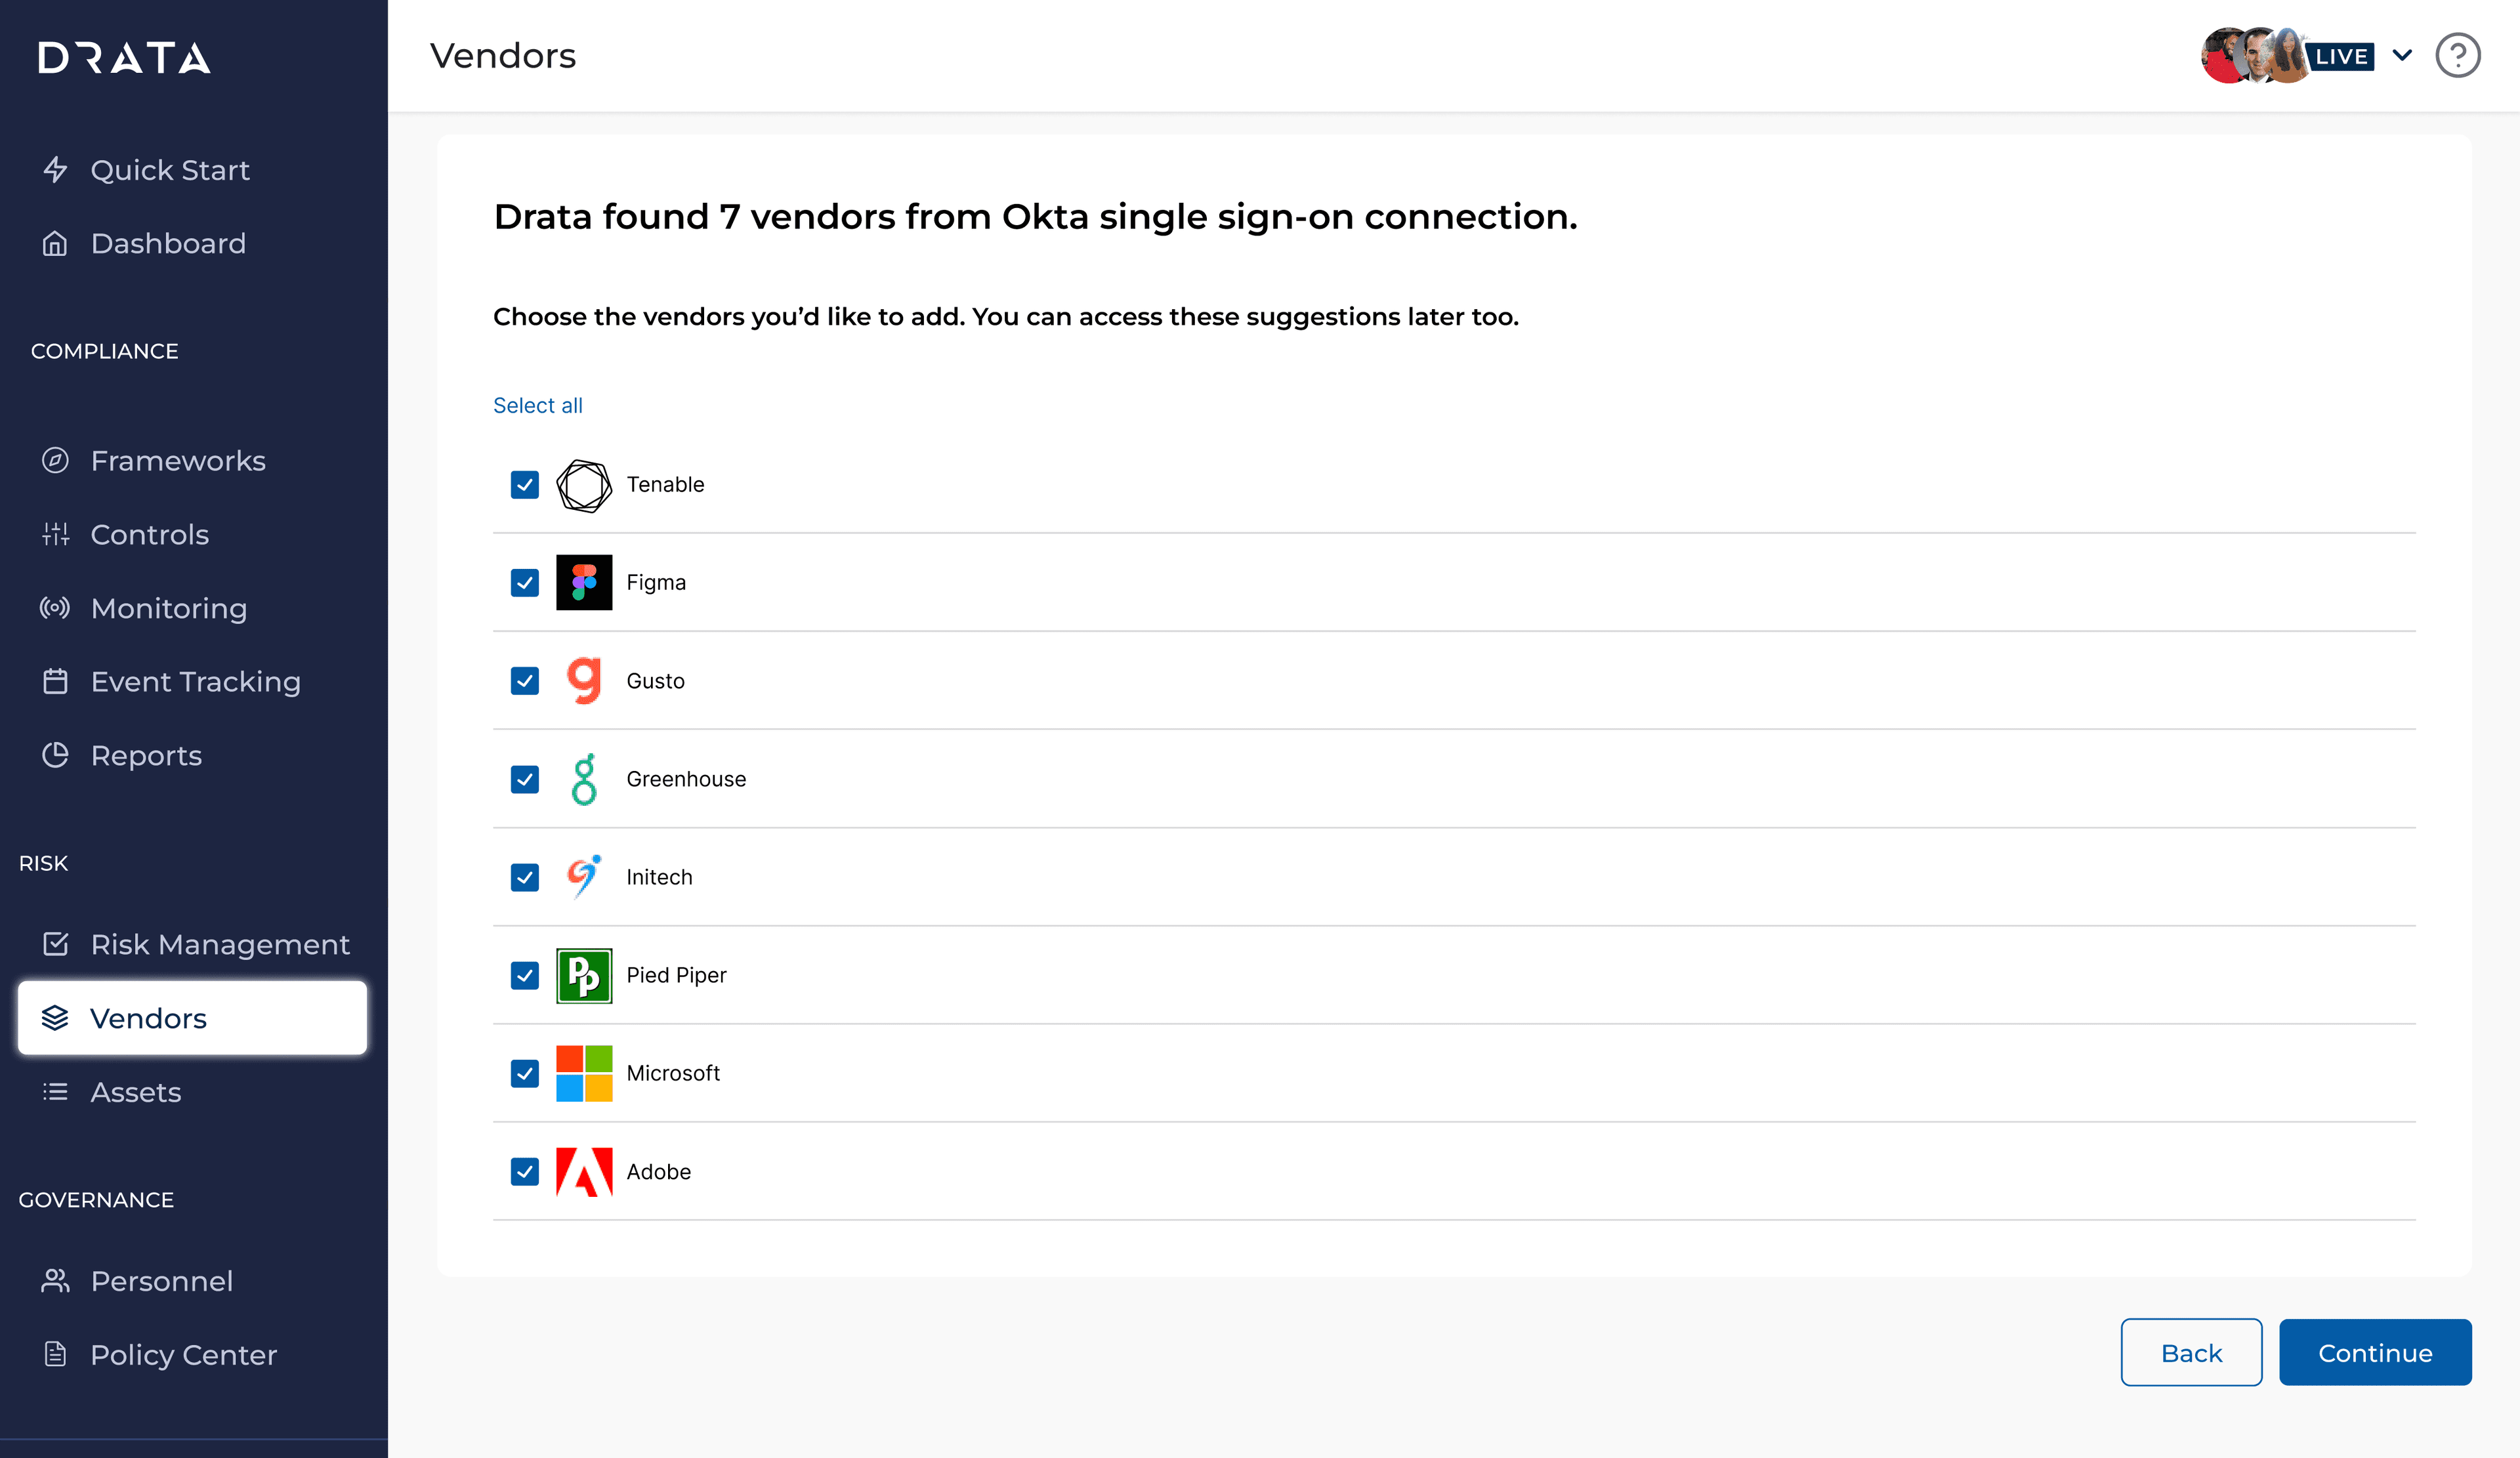
Task: Toggle the Initech vendor checkbox
Action: tap(525, 877)
